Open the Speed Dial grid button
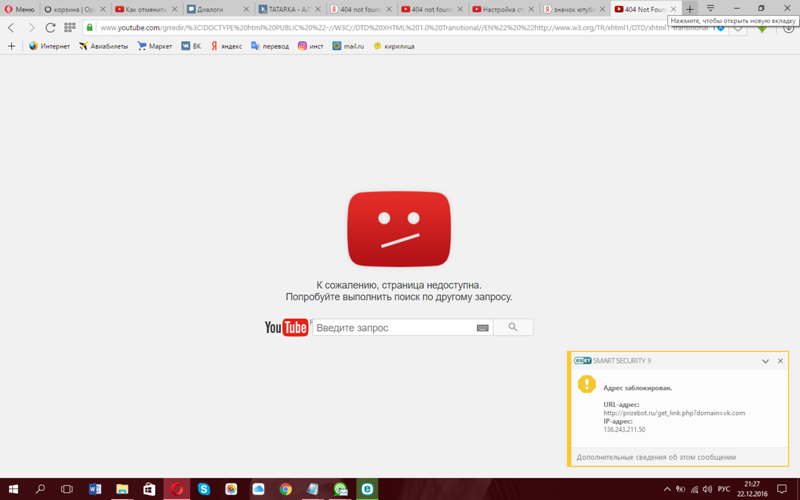The height and width of the screenshot is (500, 800). [x=70, y=27]
